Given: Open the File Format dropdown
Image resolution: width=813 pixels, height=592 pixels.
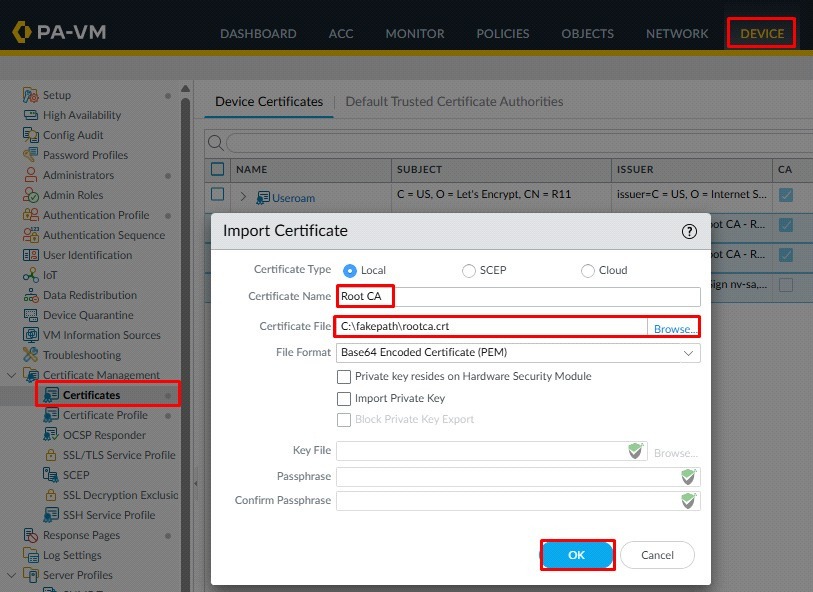Looking at the screenshot, I should pyautogui.click(x=518, y=353).
